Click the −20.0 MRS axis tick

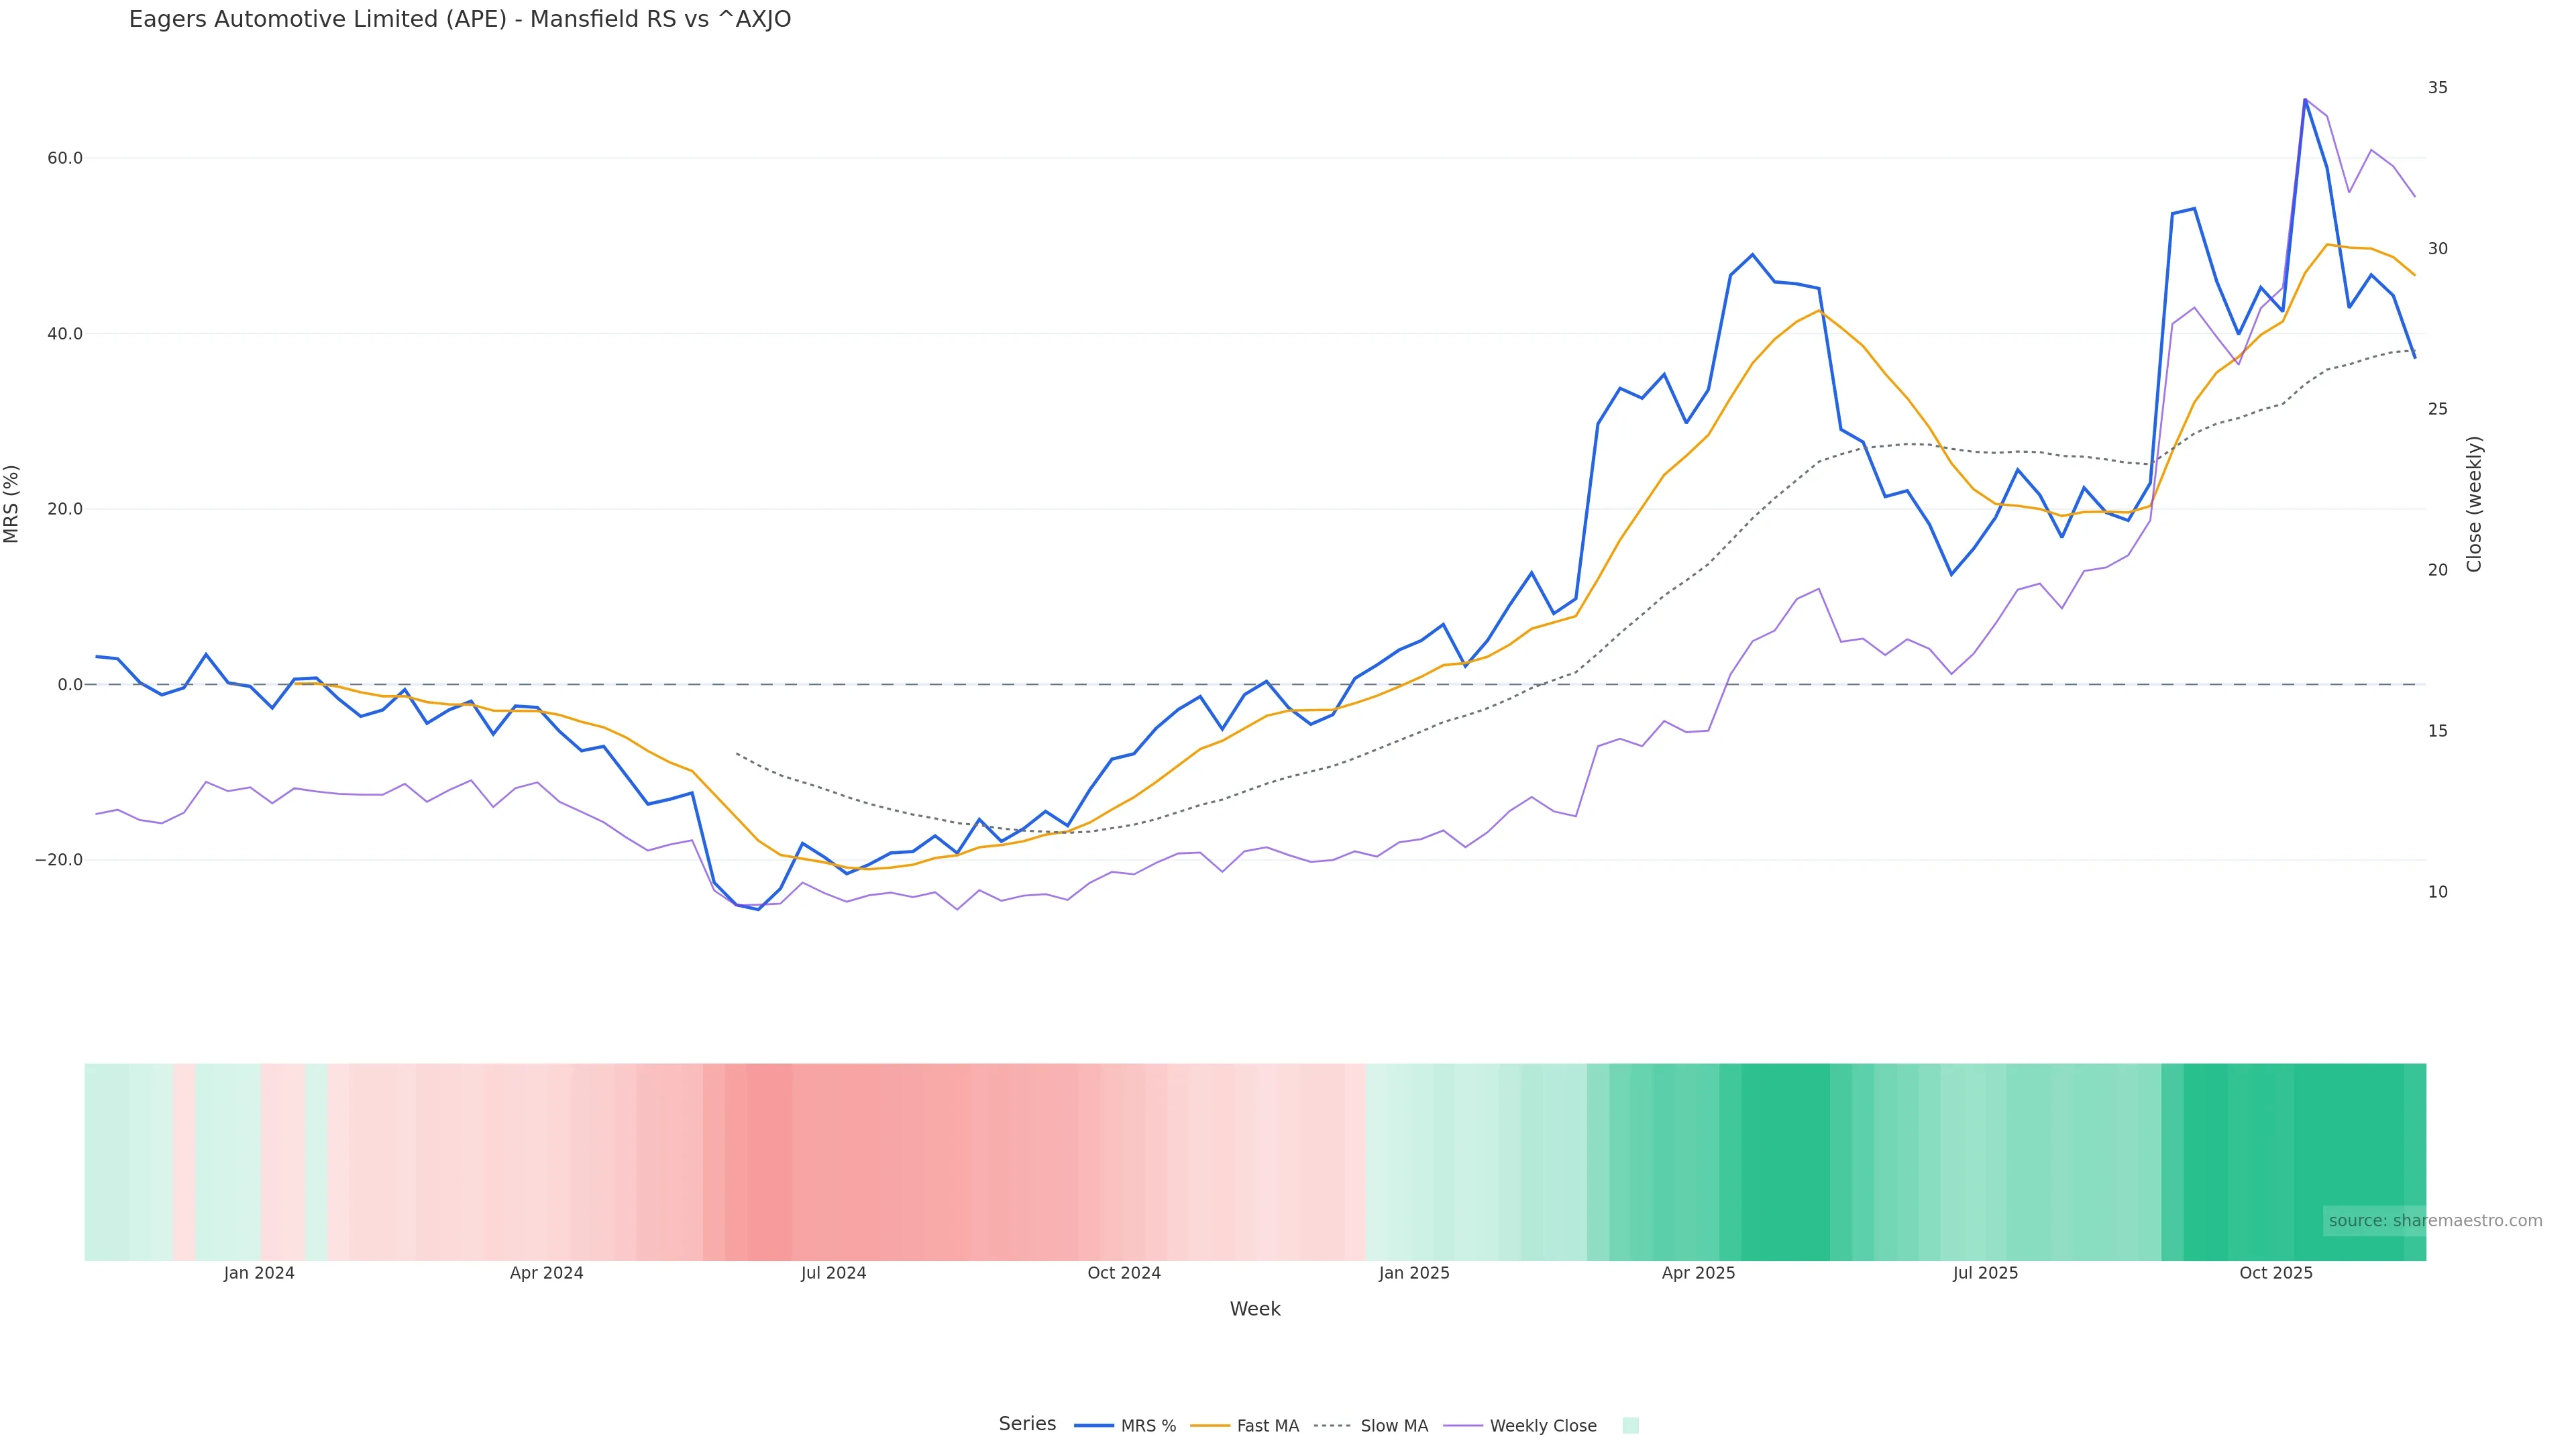tap(59, 860)
